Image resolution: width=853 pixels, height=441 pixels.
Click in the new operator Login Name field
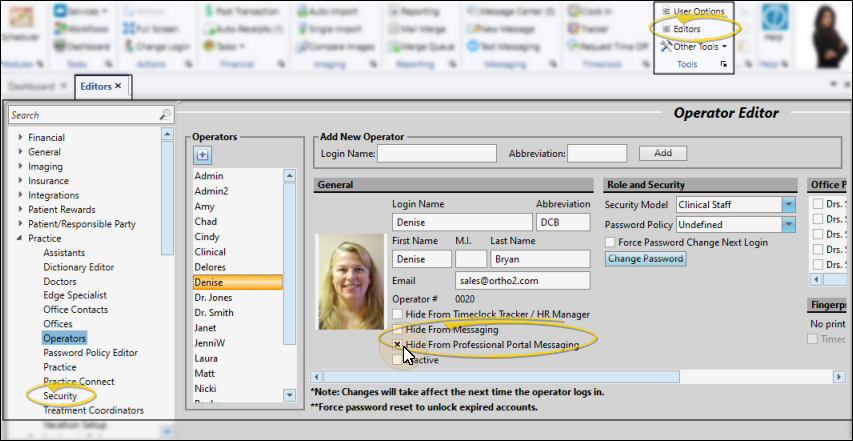[x=437, y=153]
